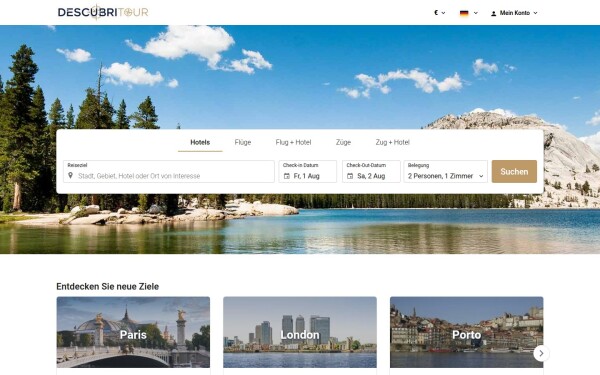Open the Paris destination card
Screen dimensions: 600x375
pyautogui.click(x=133, y=332)
